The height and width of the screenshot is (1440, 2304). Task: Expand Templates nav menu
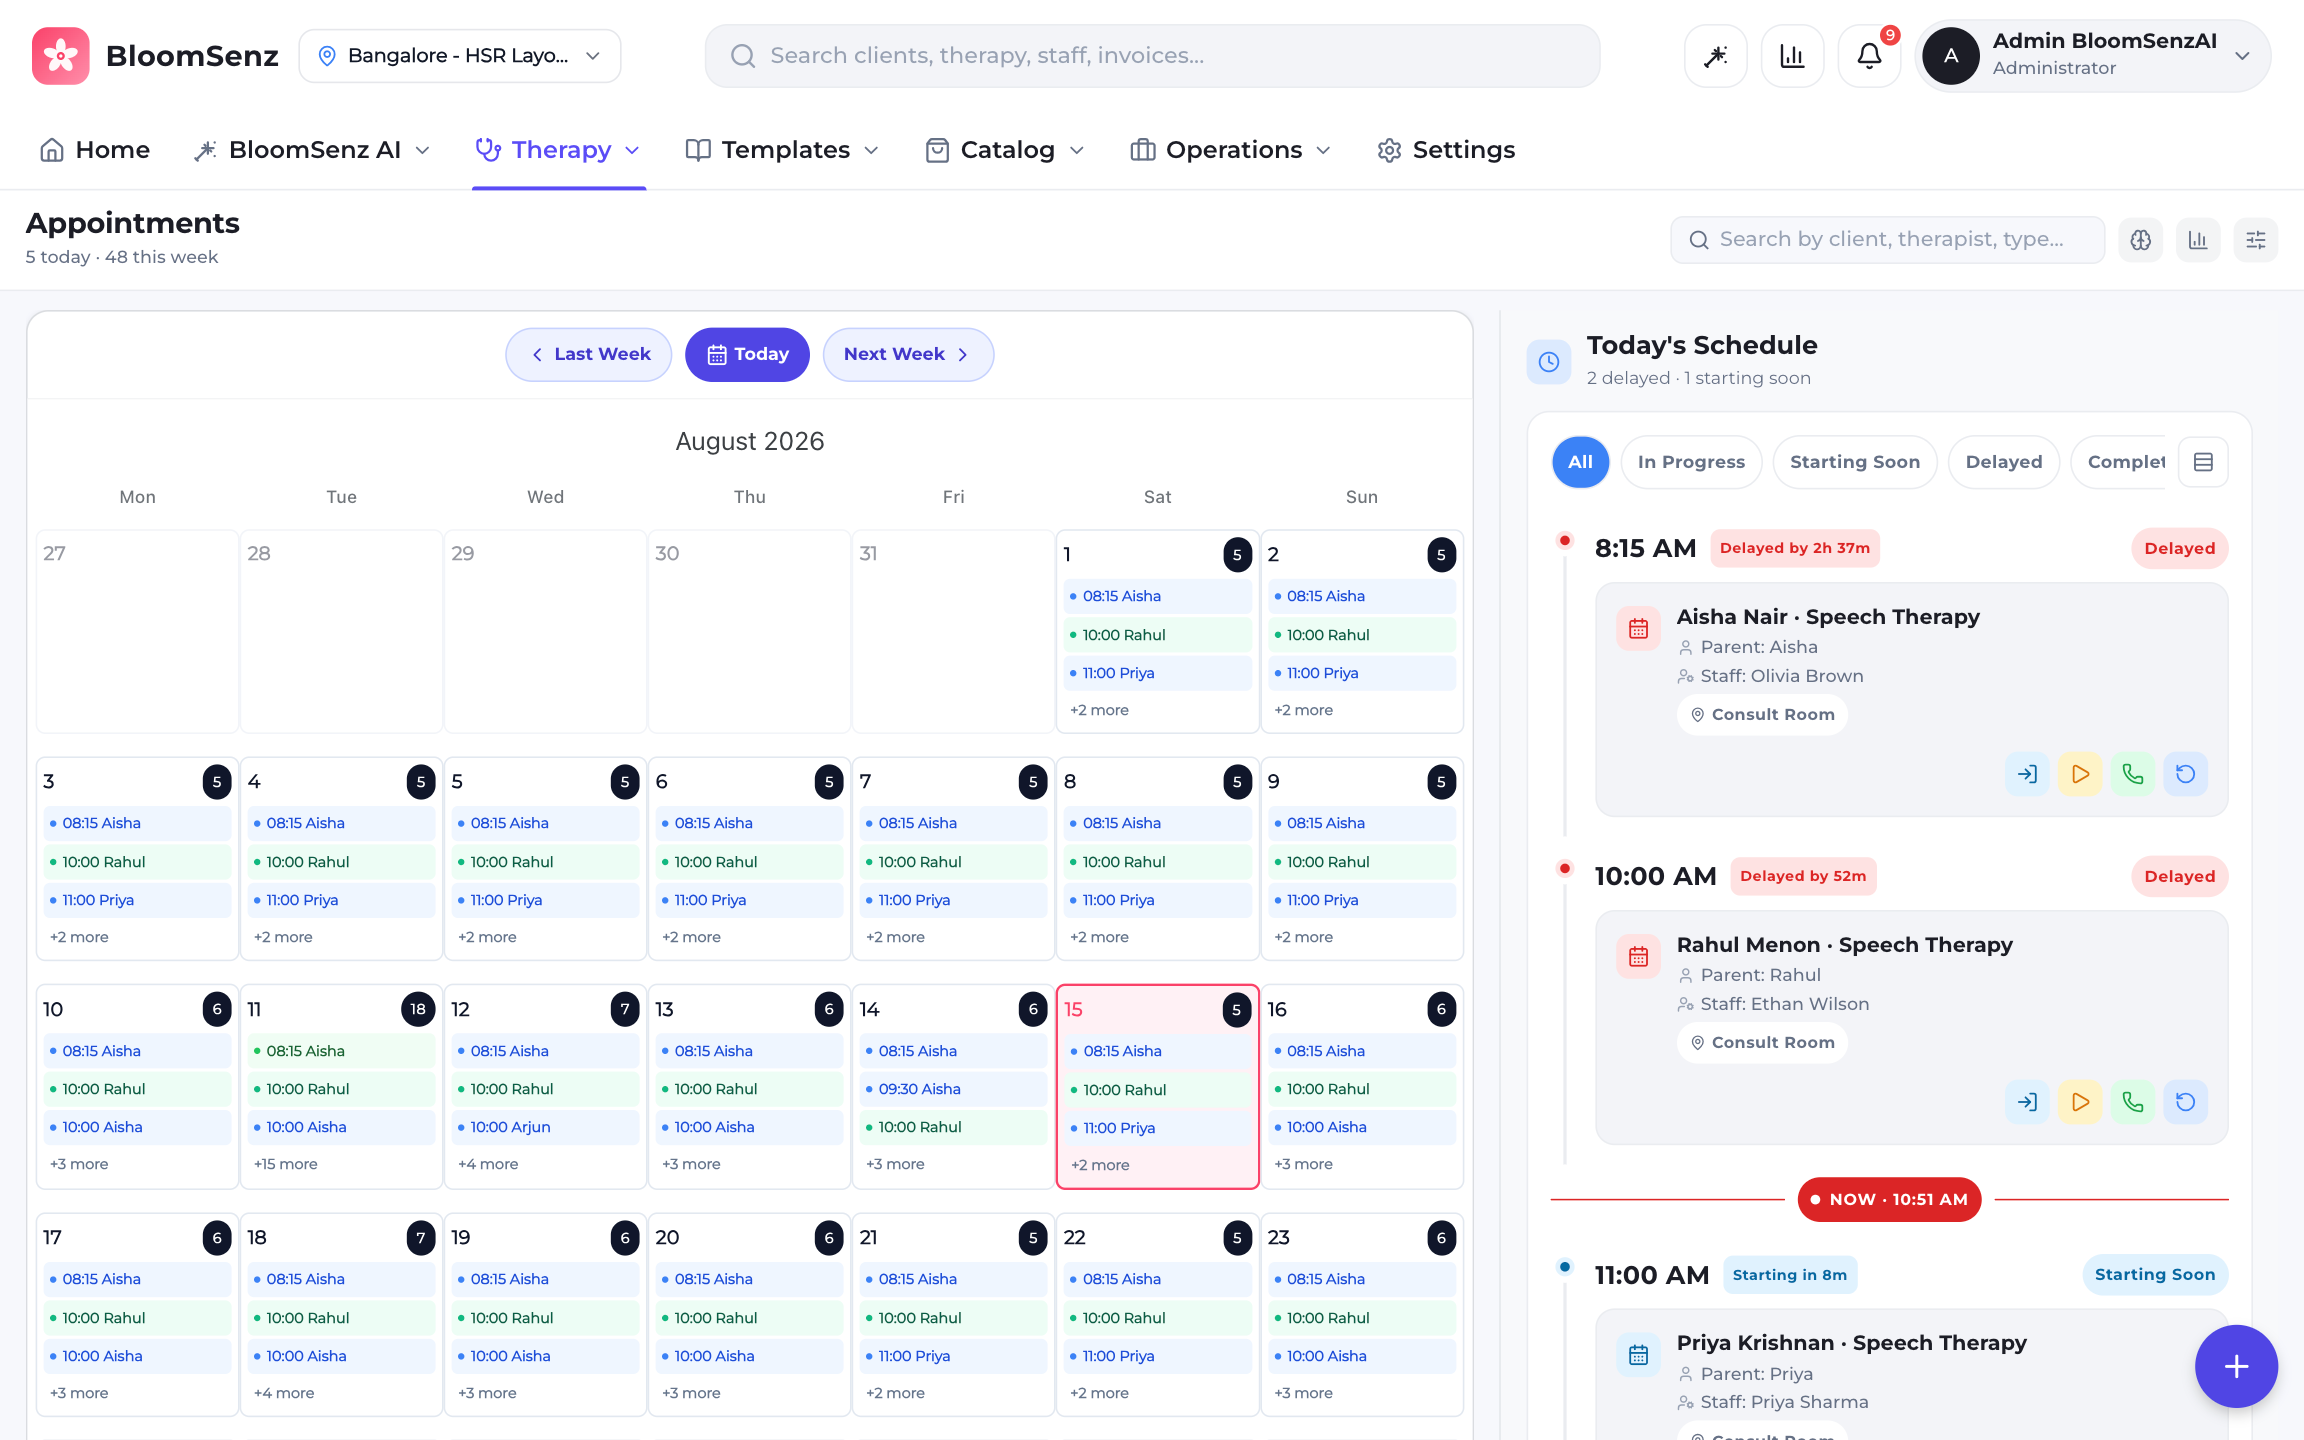(783, 150)
